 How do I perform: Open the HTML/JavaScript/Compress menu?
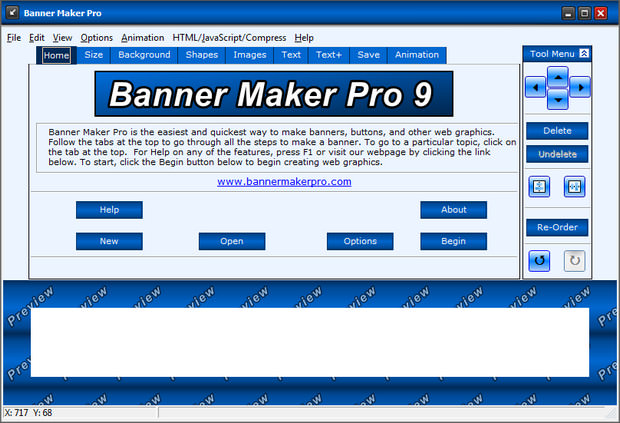tap(229, 38)
